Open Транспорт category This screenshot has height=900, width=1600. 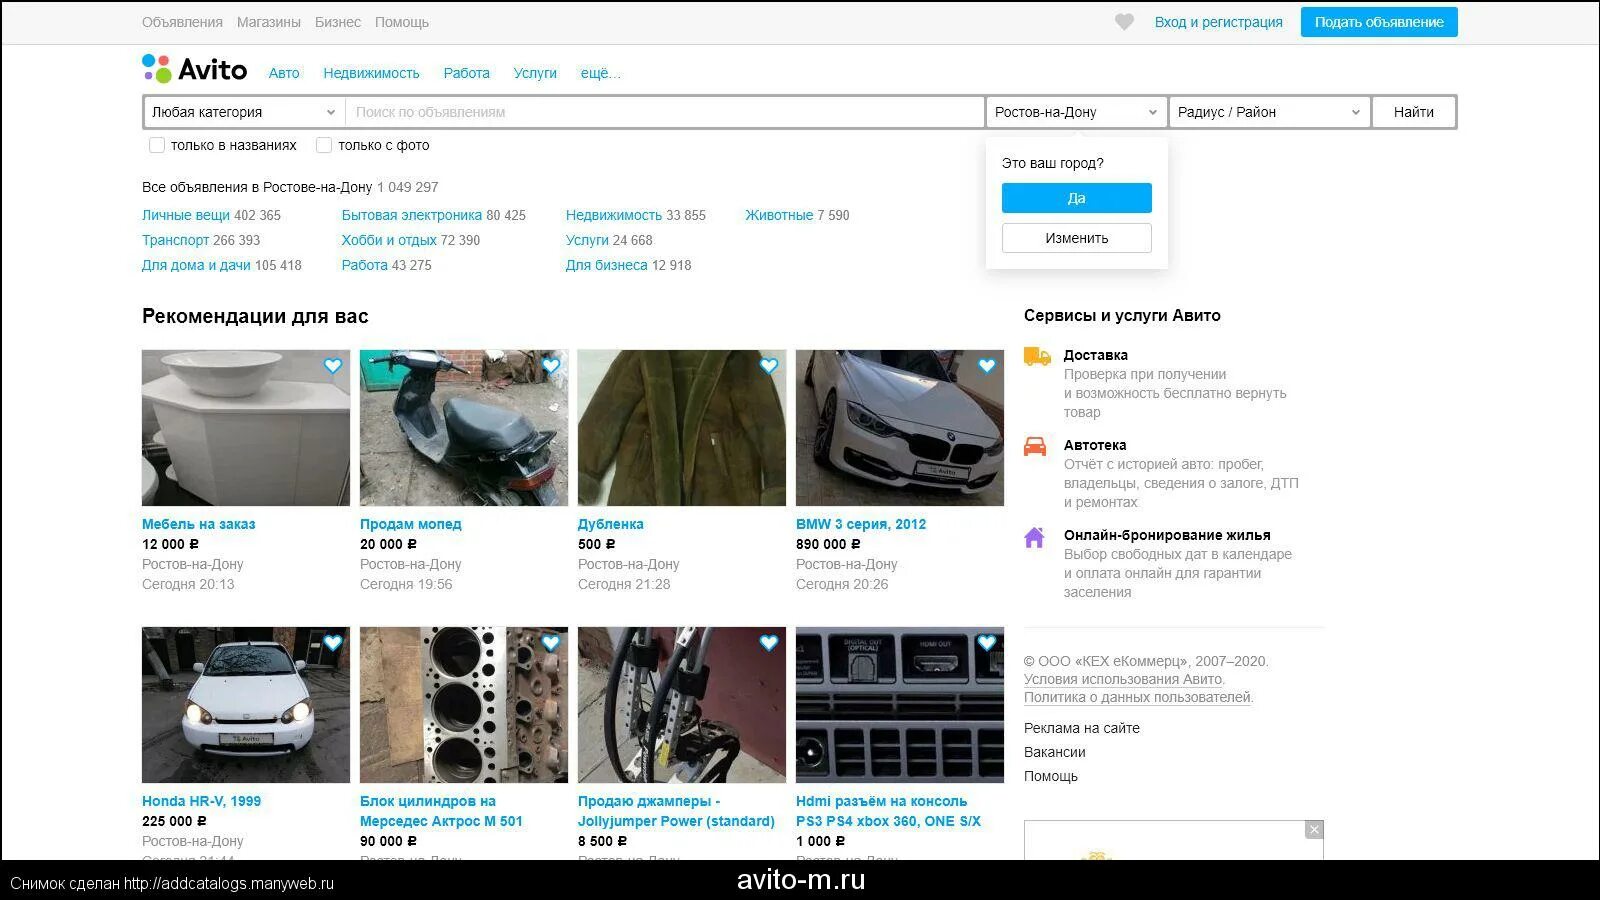pos(175,240)
